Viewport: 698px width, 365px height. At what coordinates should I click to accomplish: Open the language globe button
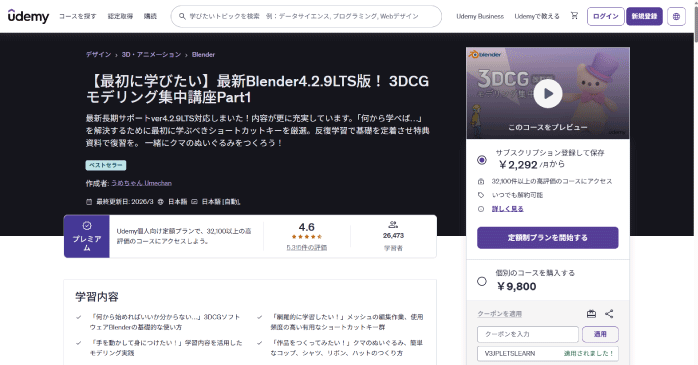pyautogui.click(x=676, y=16)
